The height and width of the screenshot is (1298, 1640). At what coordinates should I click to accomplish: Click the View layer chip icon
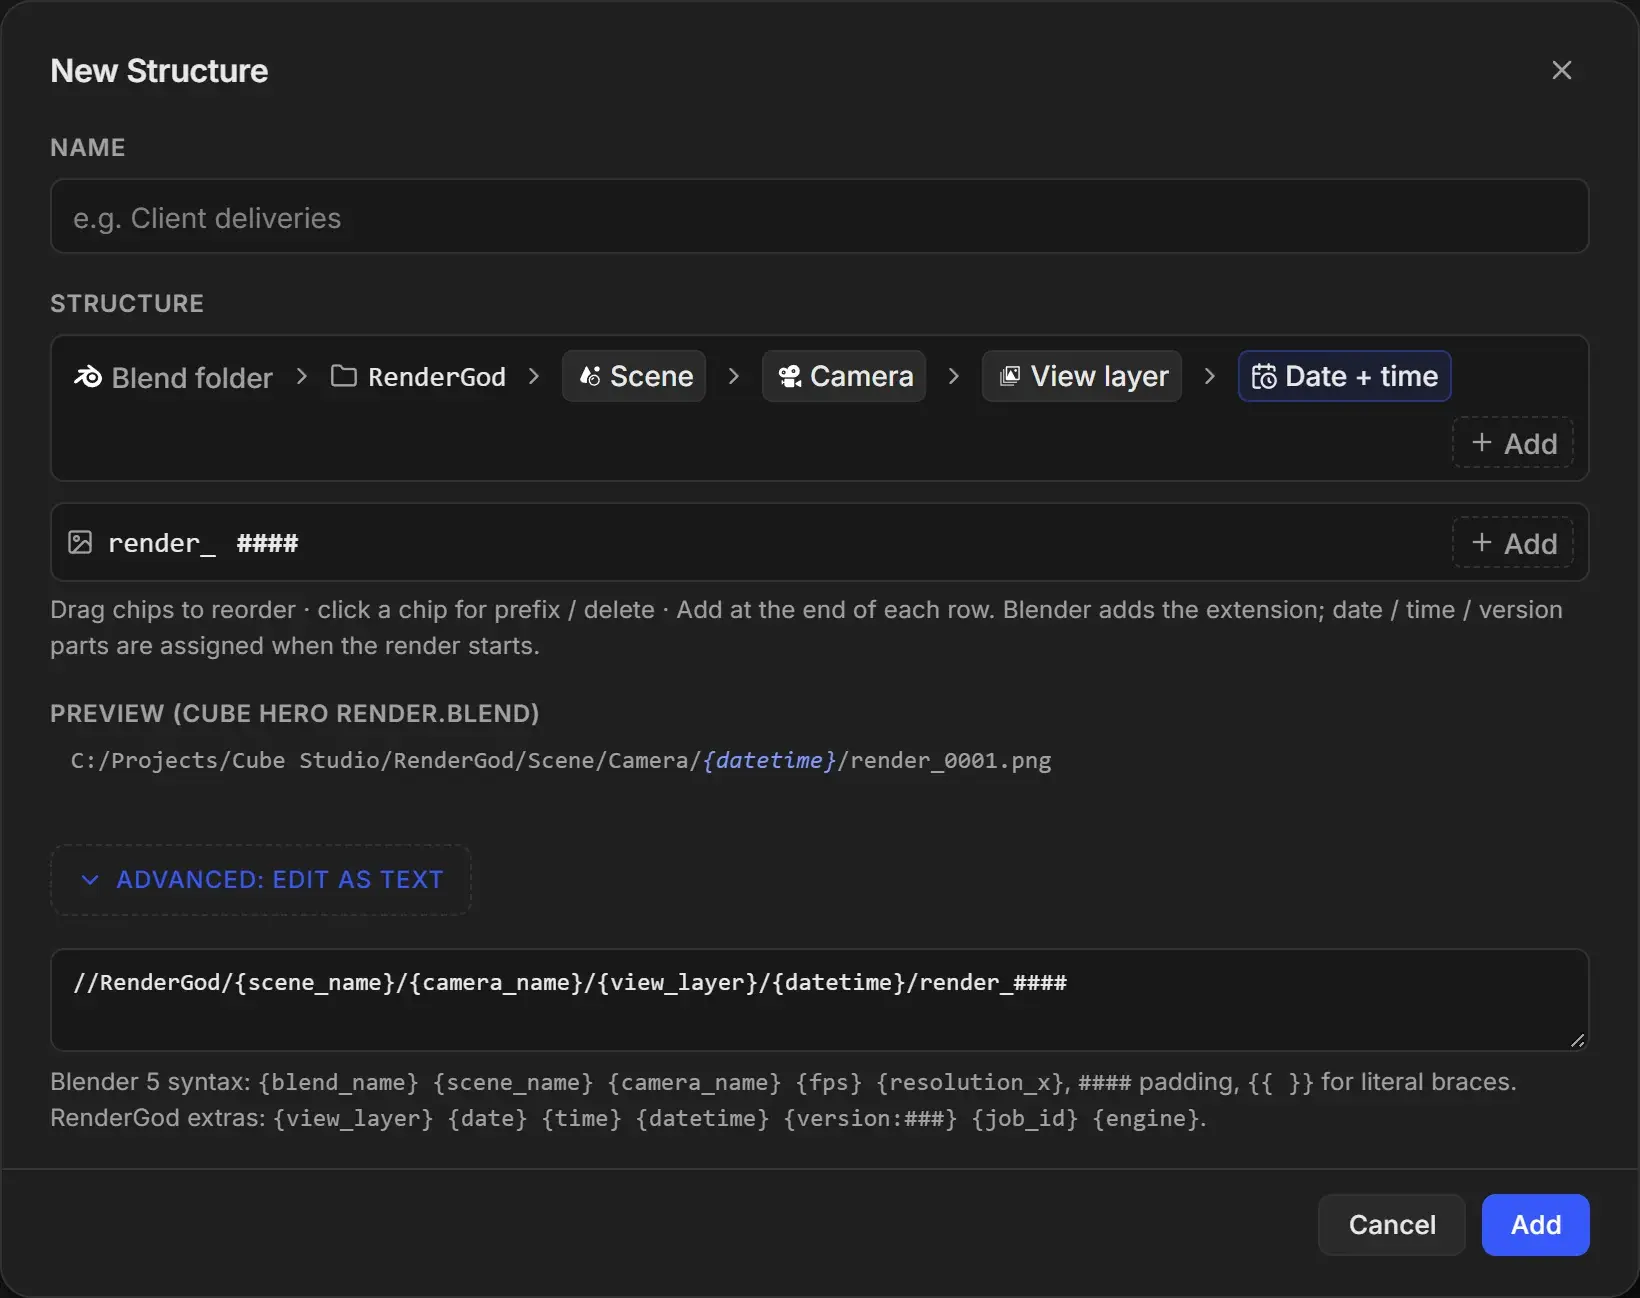pyautogui.click(x=1010, y=376)
